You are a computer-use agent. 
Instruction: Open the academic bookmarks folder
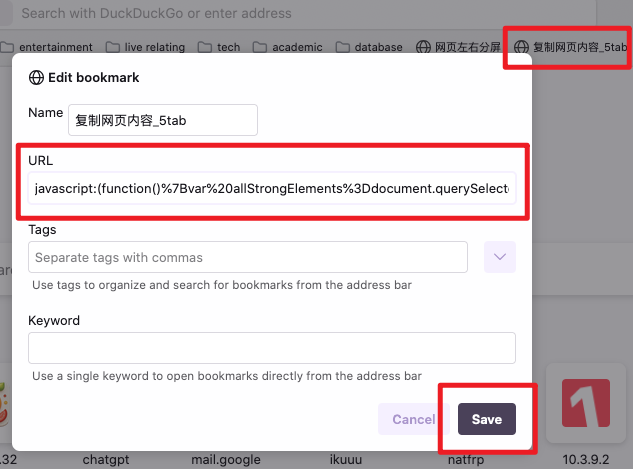tap(288, 47)
